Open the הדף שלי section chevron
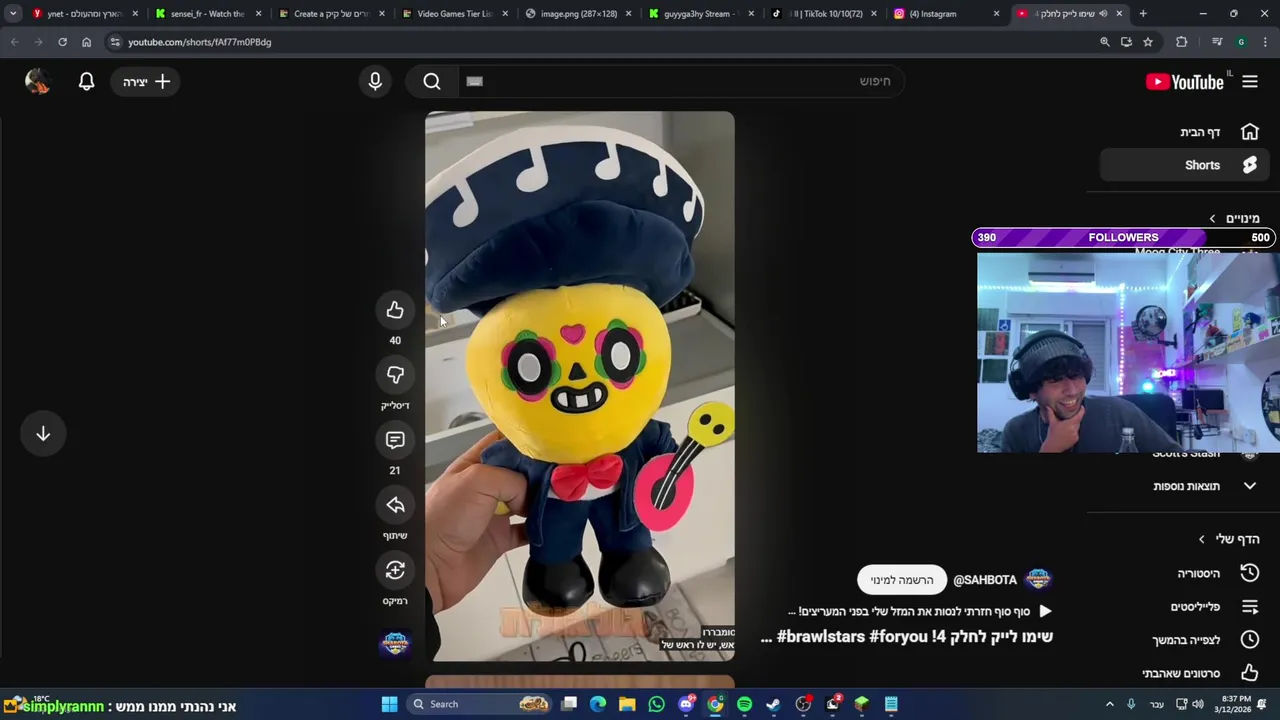This screenshot has width=1280, height=720. point(1202,539)
